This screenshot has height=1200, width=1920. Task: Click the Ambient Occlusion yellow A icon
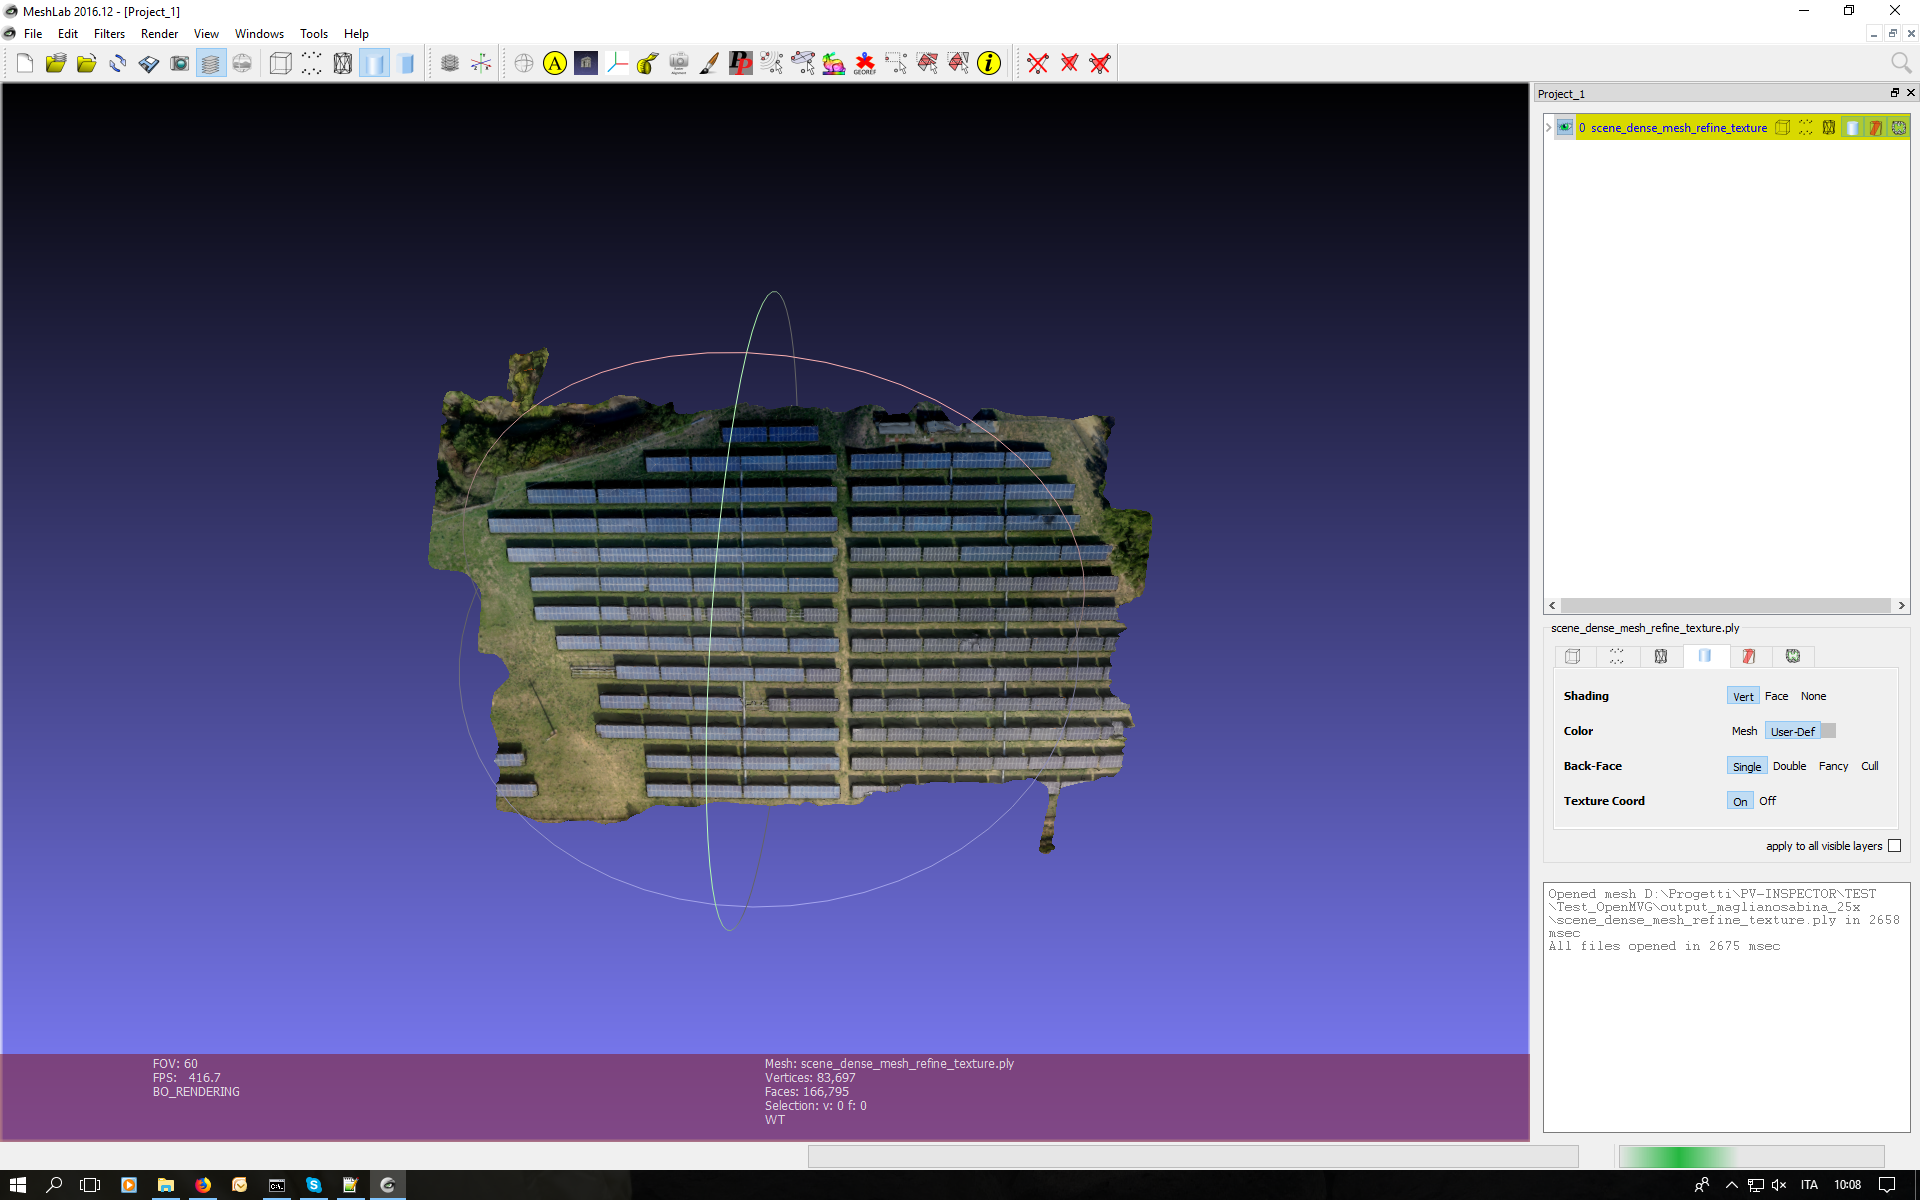click(x=555, y=63)
